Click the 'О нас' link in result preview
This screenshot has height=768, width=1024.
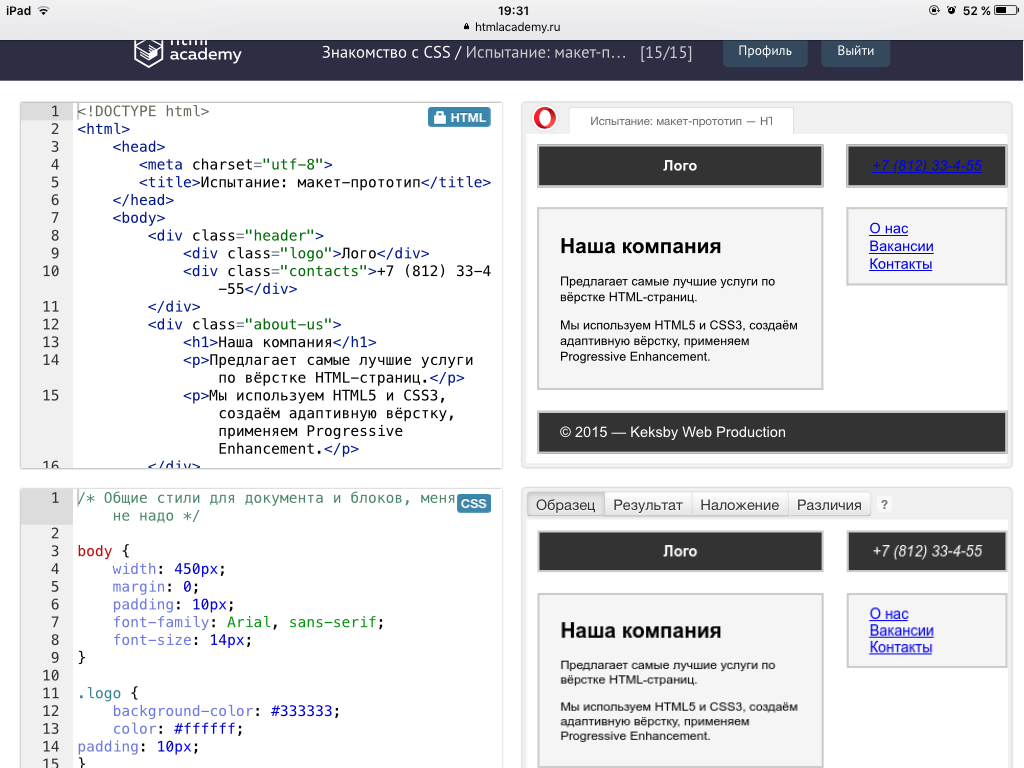click(888, 229)
